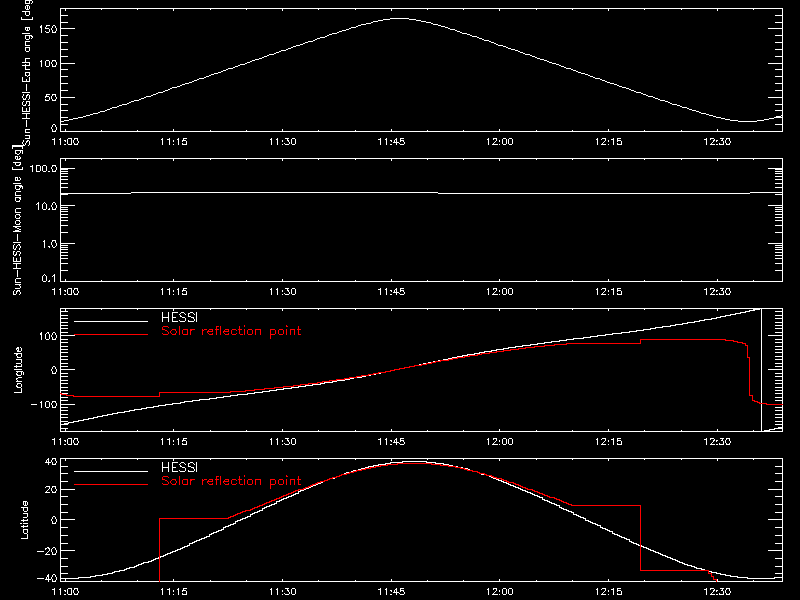Screen dimensions: 800x600
Task: Click white HESSI legend line in Longitude plot
Action: [111, 321]
